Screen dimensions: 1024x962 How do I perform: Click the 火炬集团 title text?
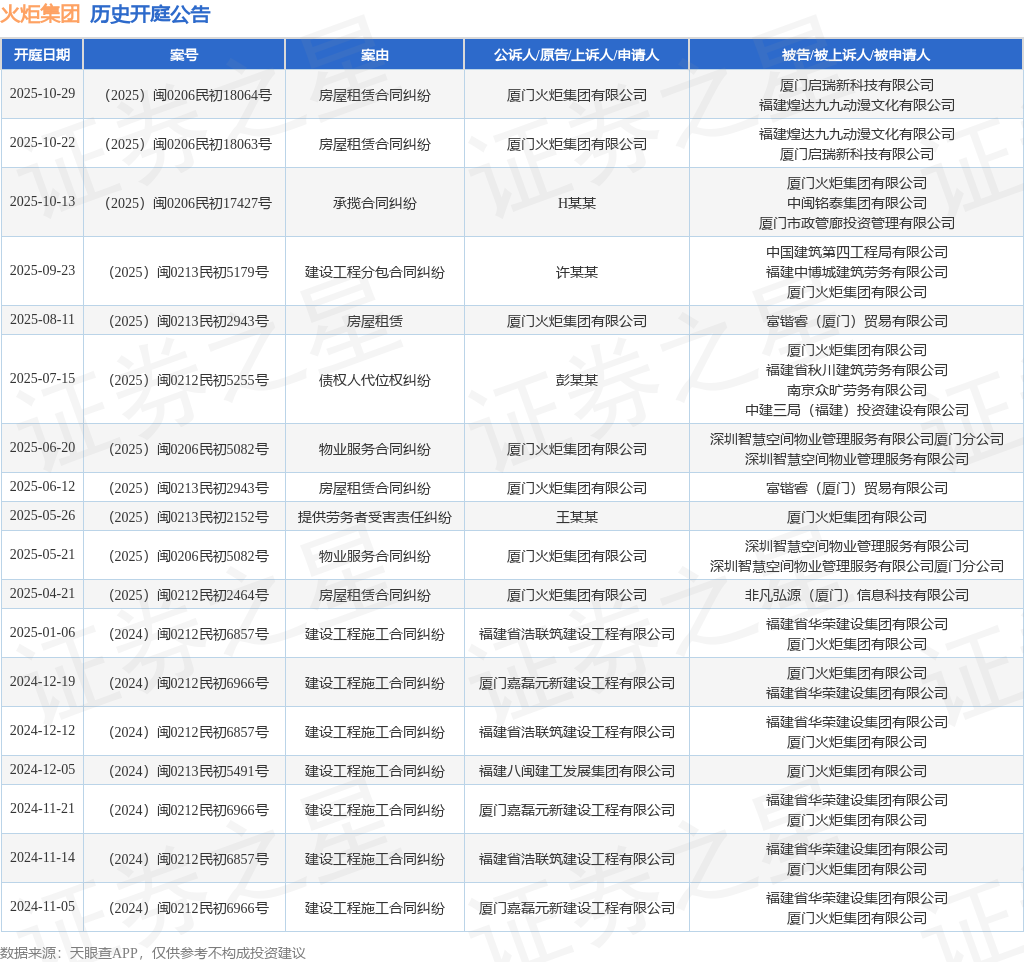click(x=40, y=14)
